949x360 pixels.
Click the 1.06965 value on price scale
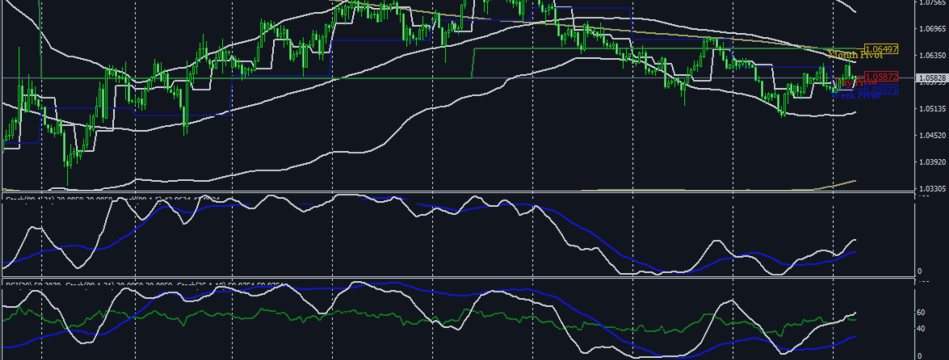[x=931, y=28]
